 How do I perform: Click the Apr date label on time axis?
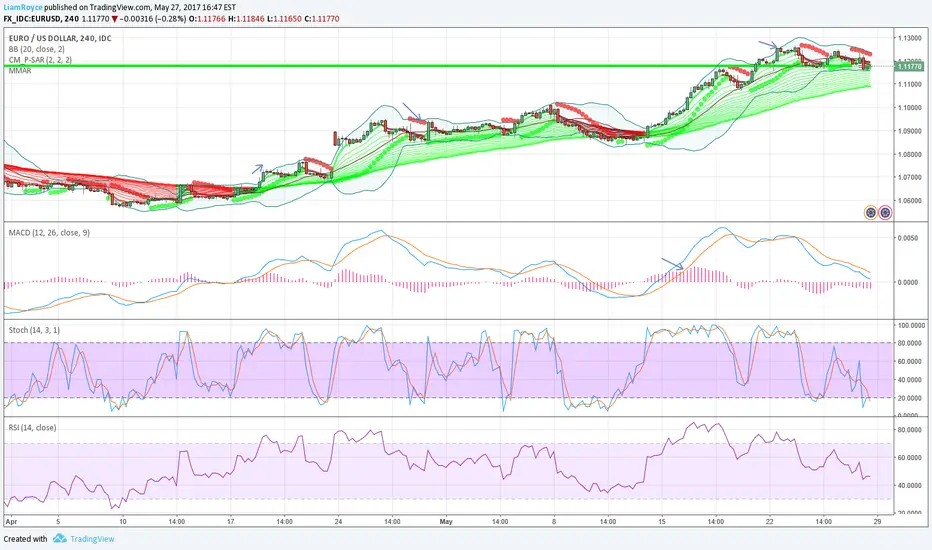(x=11, y=521)
